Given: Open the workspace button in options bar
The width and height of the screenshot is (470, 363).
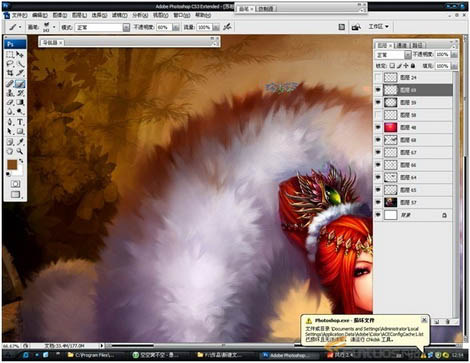Looking at the screenshot, I should click(379, 26).
